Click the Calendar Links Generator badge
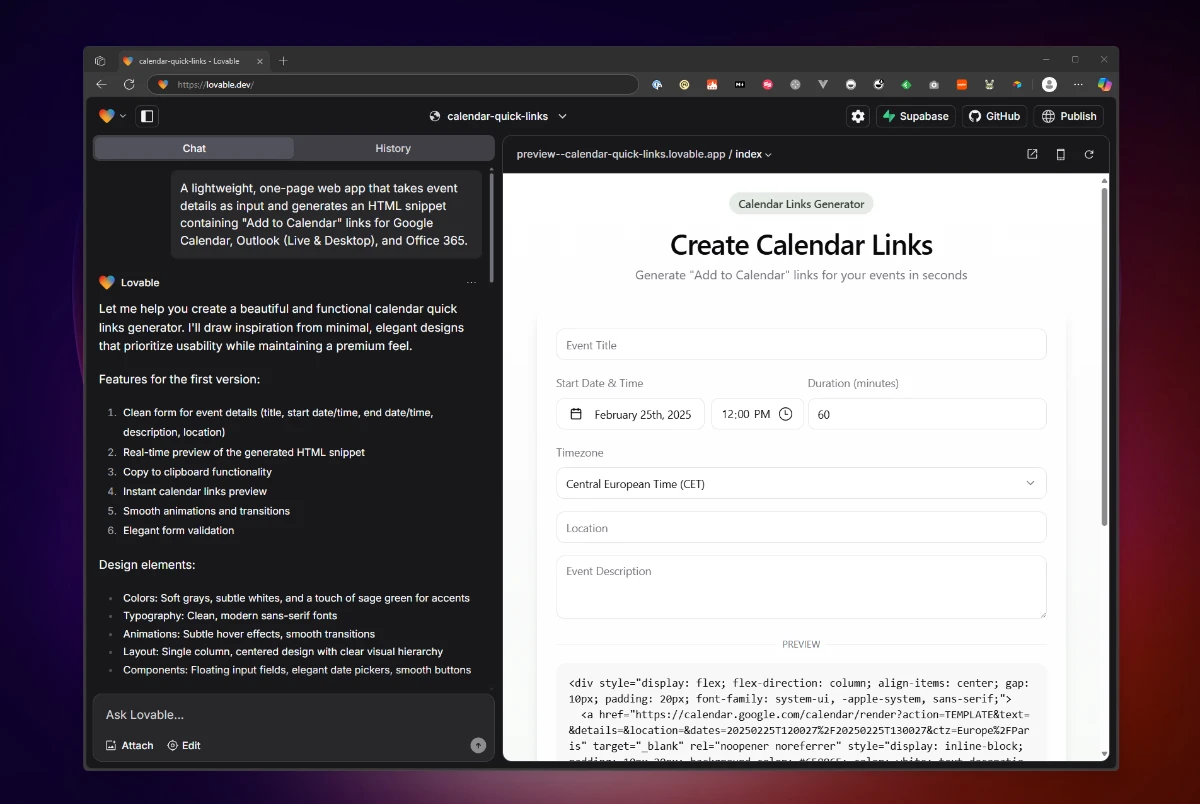This screenshot has width=1200, height=804. [x=801, y=204]
